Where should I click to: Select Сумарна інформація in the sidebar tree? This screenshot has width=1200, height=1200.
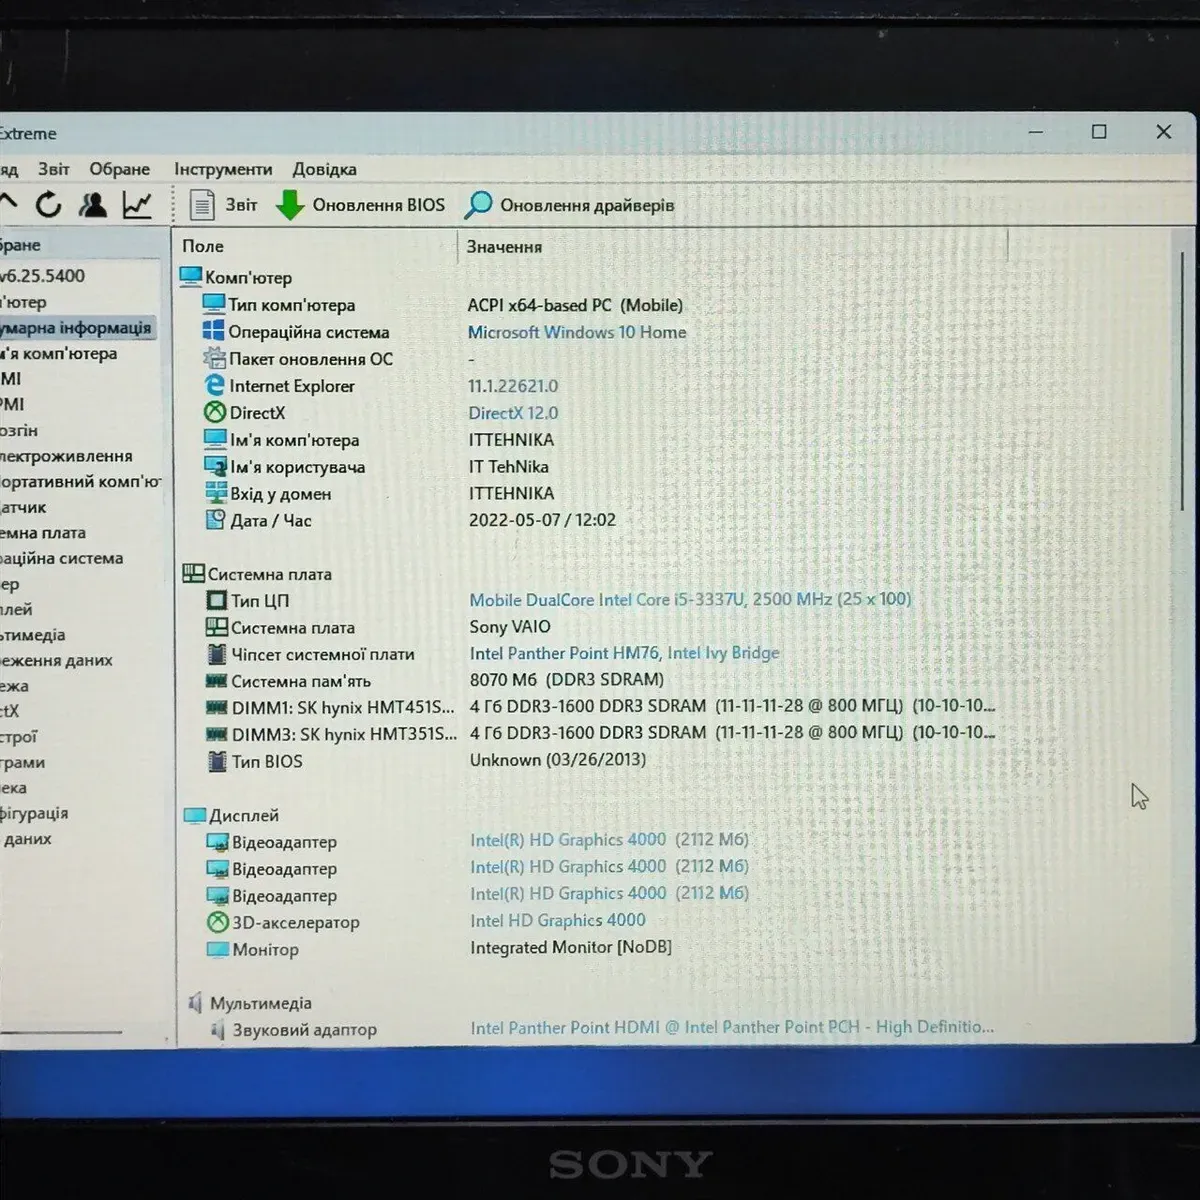click(x=76, y=328)
